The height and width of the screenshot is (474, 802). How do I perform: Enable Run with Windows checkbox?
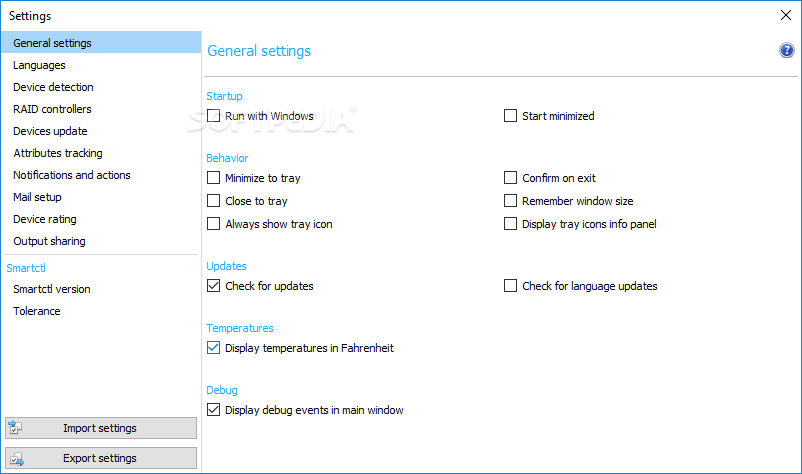click(x=213, y=116)
